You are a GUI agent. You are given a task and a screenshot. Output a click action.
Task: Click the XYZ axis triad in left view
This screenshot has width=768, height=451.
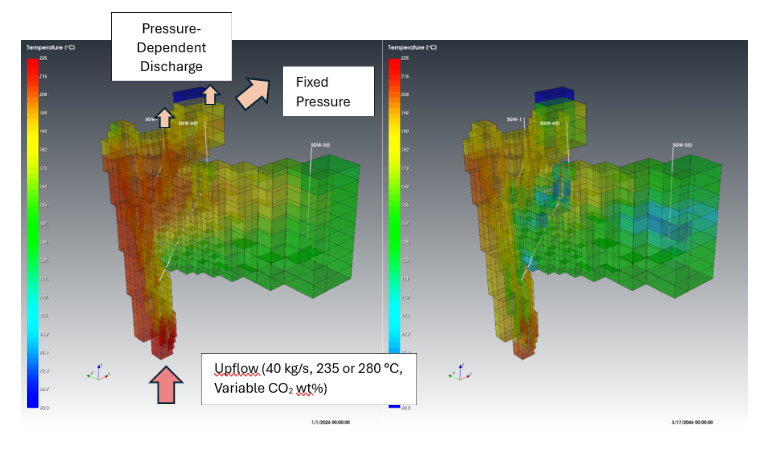point(95,371)
